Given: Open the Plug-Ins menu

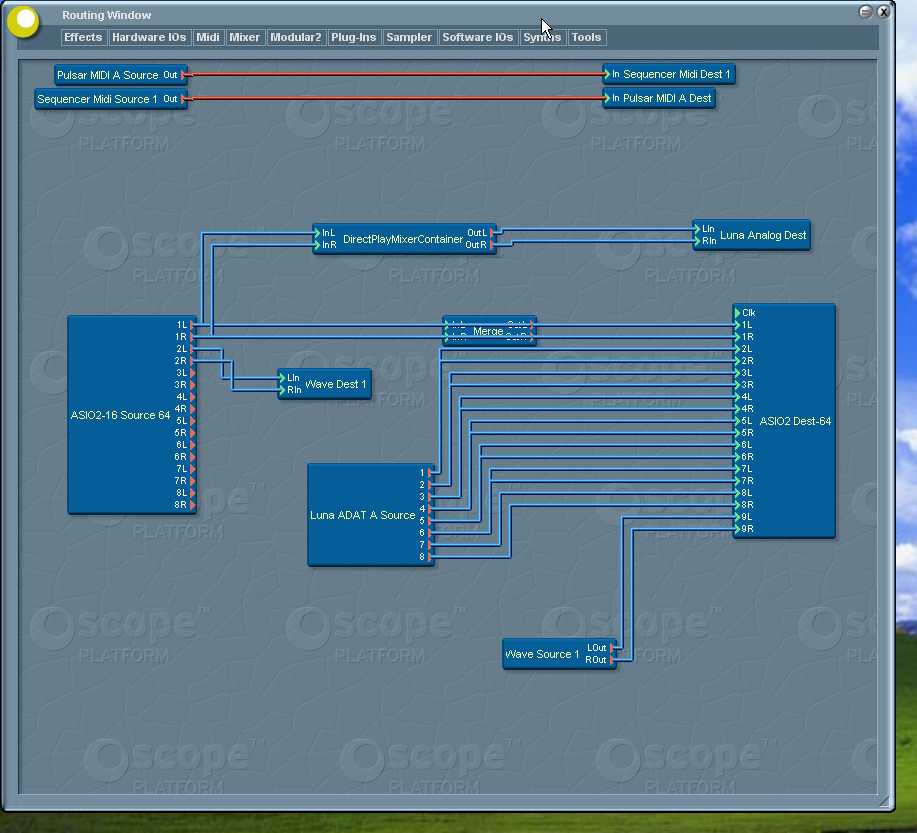Looking at the screenshot, I should click(353, 37).
